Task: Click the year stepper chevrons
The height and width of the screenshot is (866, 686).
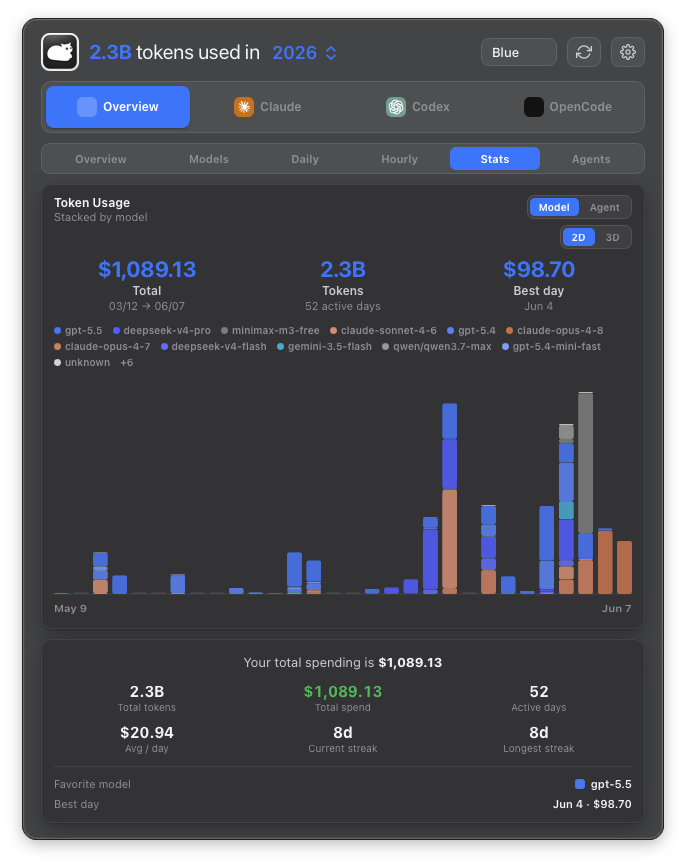Action: click(x=331, y=52)
